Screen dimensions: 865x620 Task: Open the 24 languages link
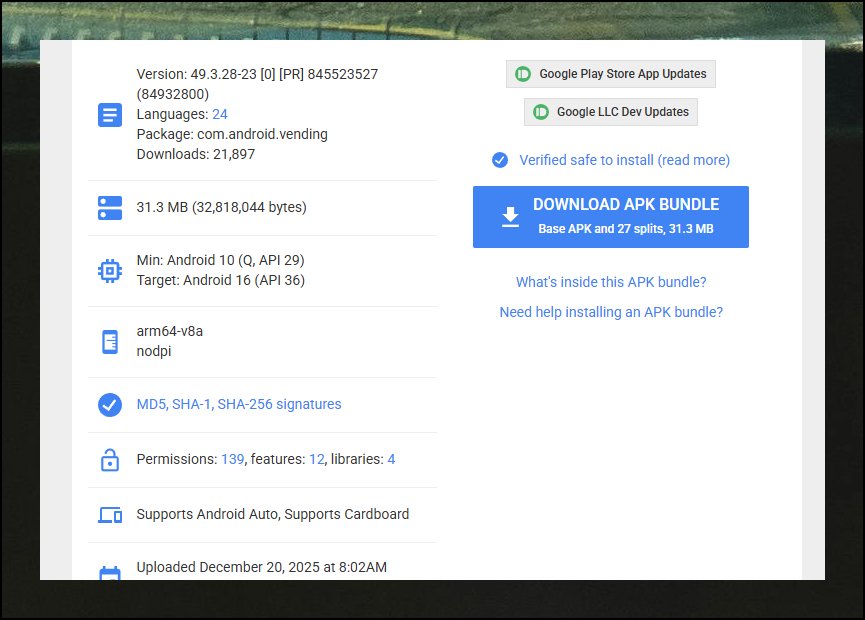coord(220,114)
